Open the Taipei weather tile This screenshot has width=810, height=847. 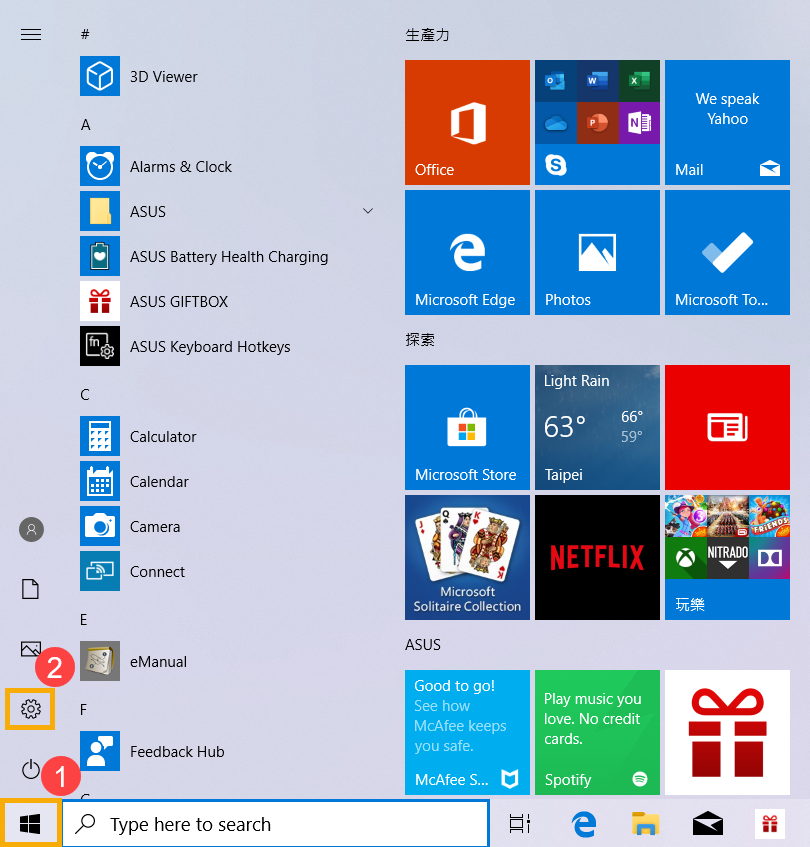point(597,427)
